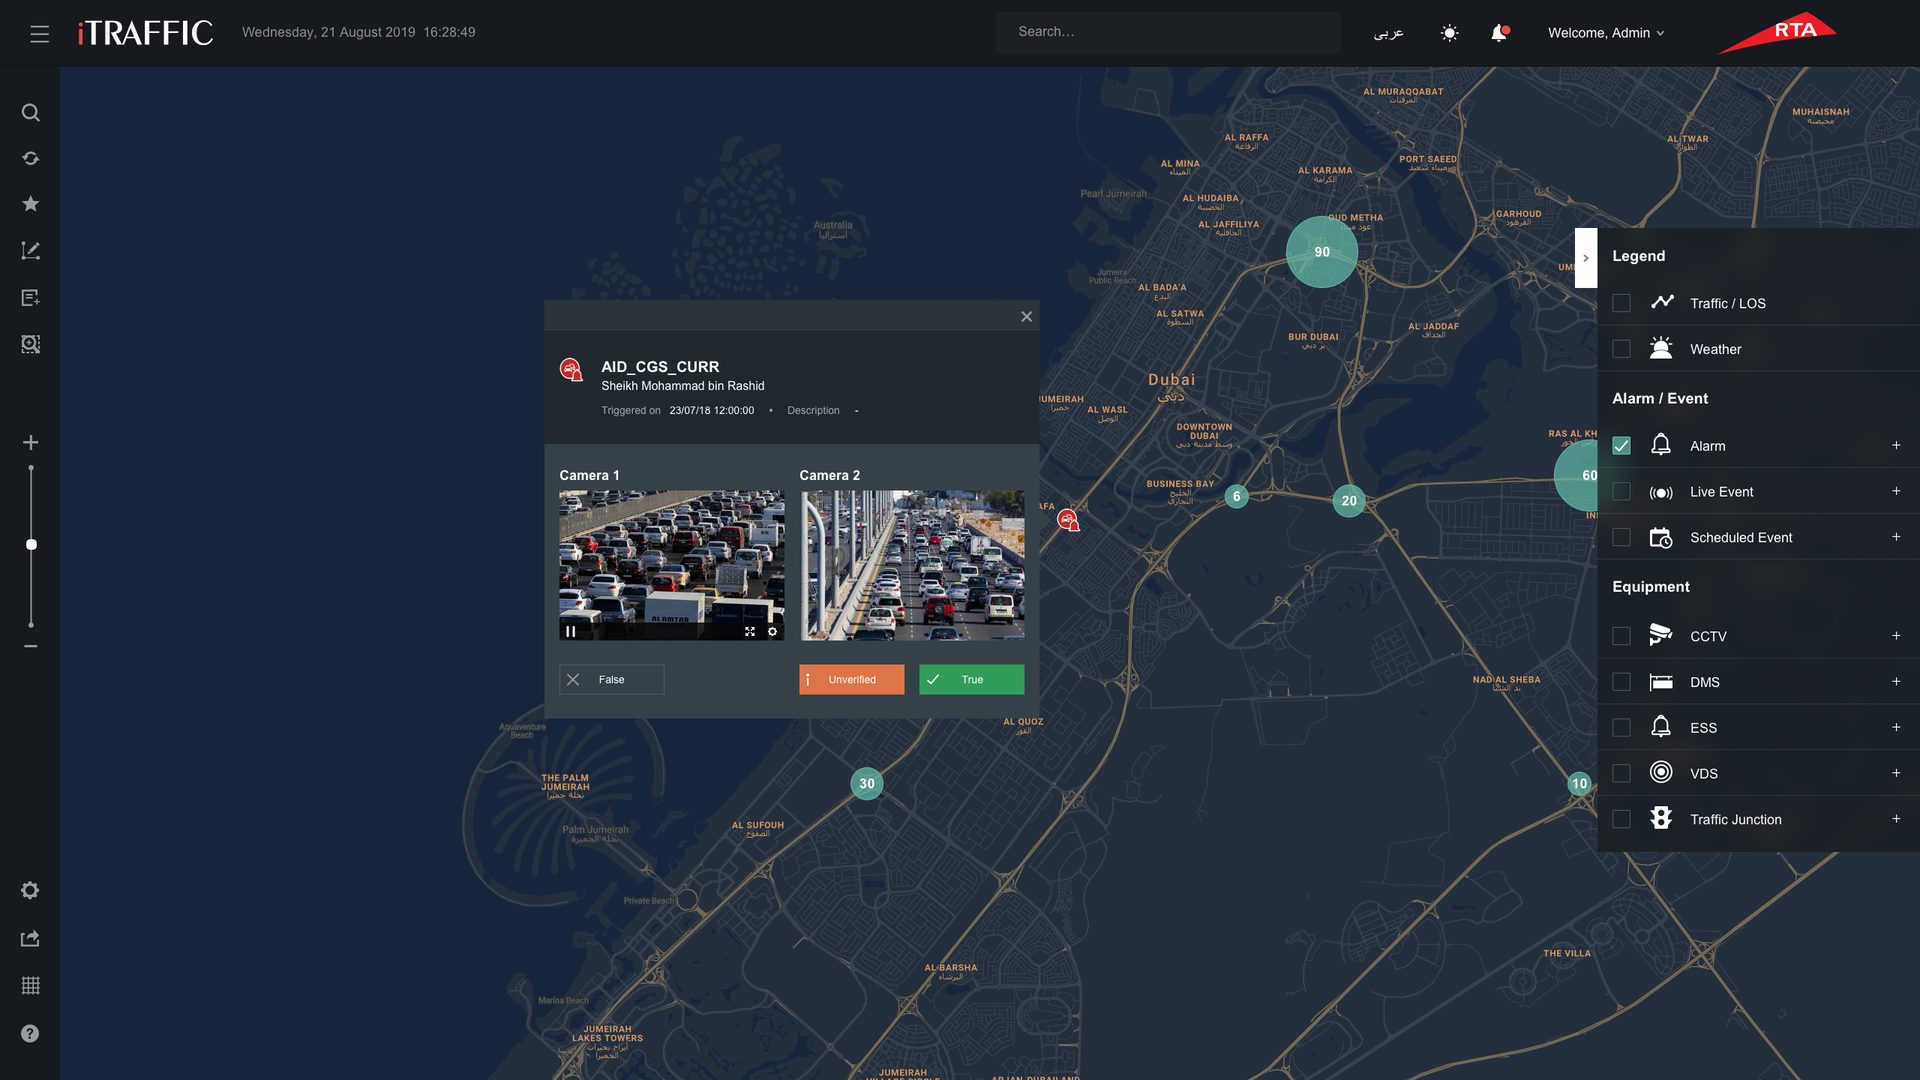The image size is (1920, 1080).
Task: Open Camera 1 video settings gear
Action: (772, 631)
